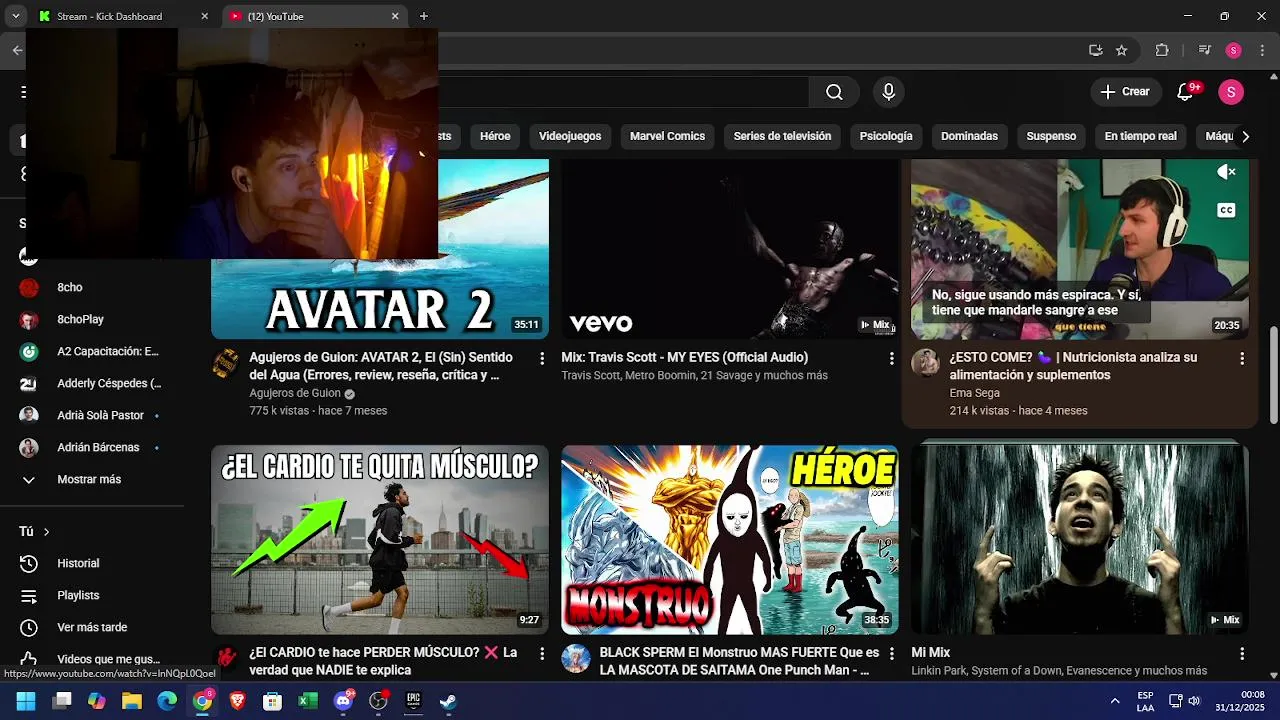Screen dimensions: 1280x720
Task: Play the HÉROE MONSTRUO One Punch Man thumbnail
Action: [729, 540]
